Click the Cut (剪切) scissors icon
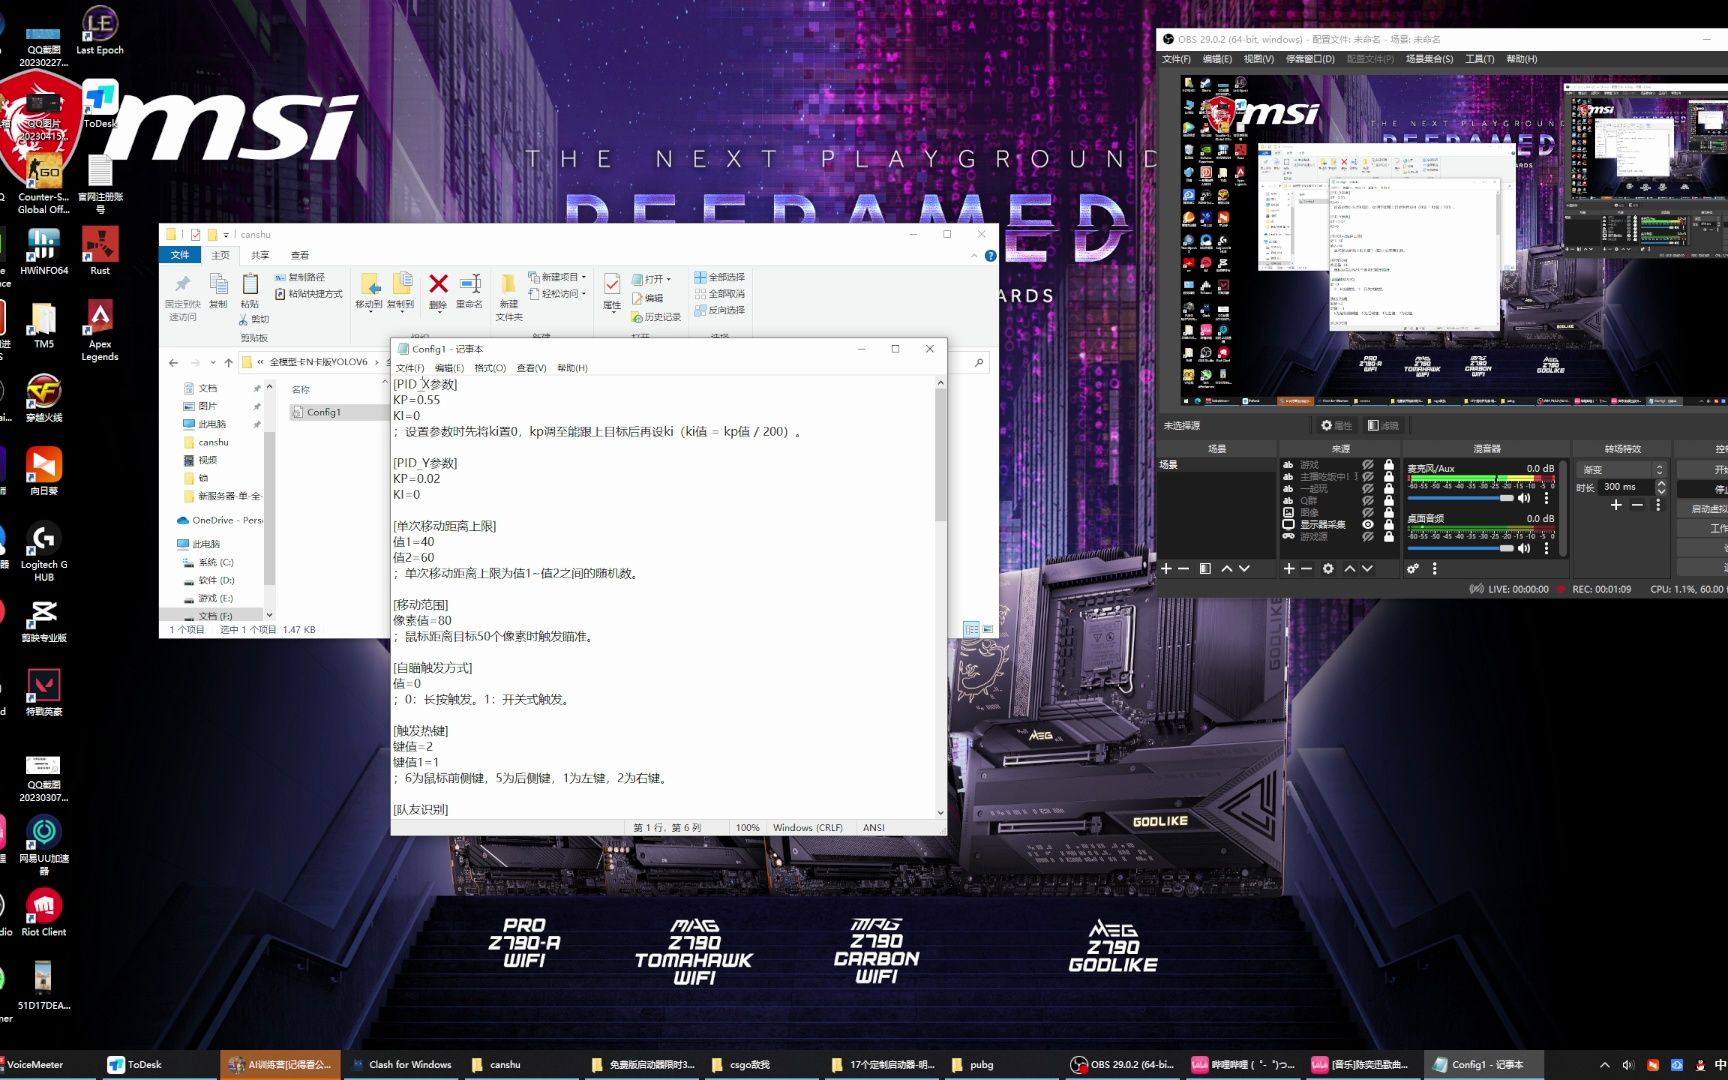 click(243, 320)
